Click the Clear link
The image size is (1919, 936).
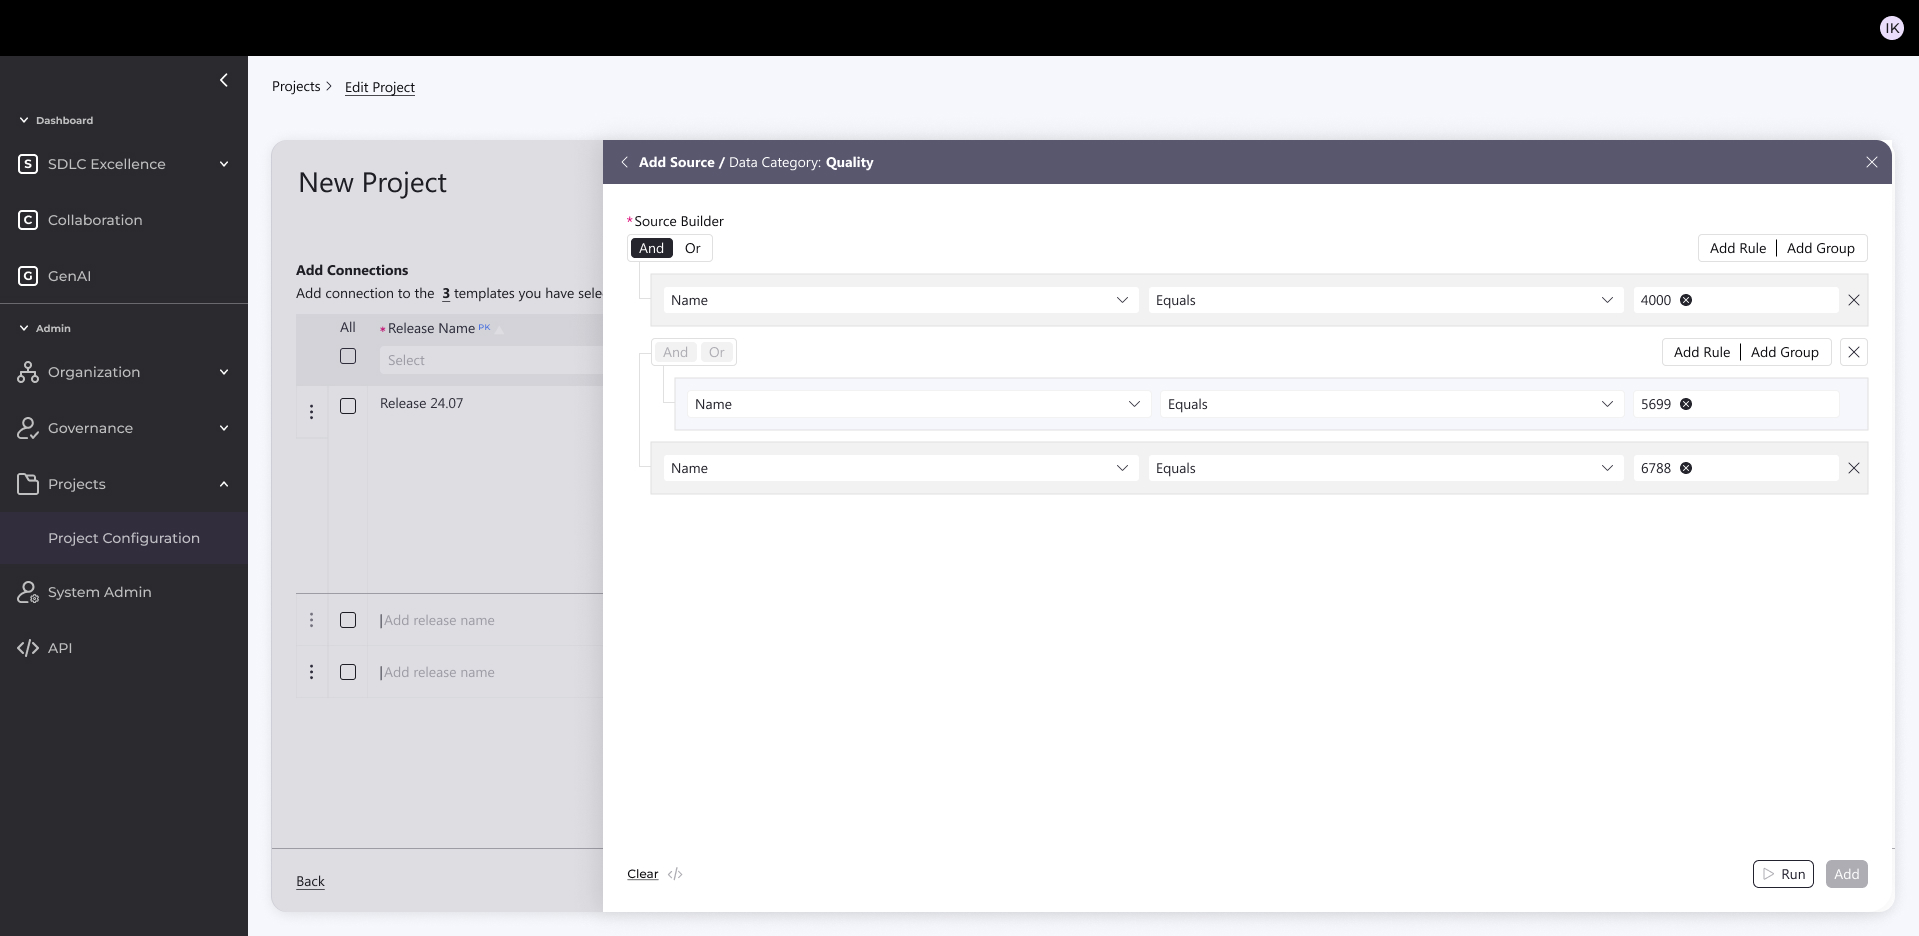tap(642, 874)
